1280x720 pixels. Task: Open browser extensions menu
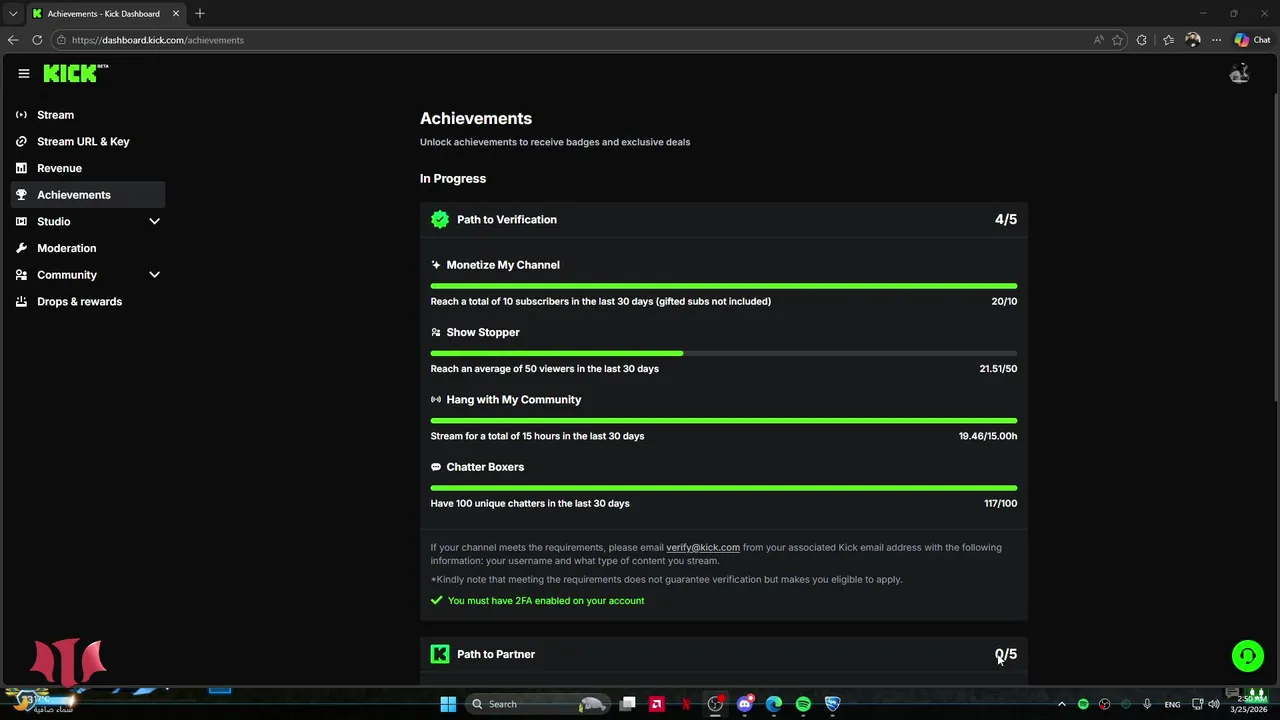pyautogui.click(x=1142, y=40)
